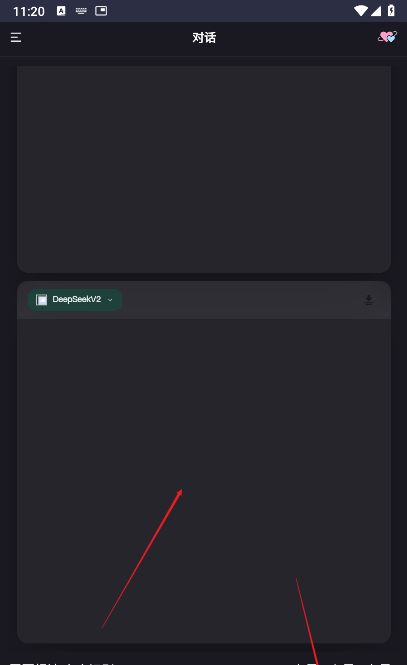Open the hamburger side menu
The width and height of the screenshot is (407, 665).
click(x=16, y=38)
